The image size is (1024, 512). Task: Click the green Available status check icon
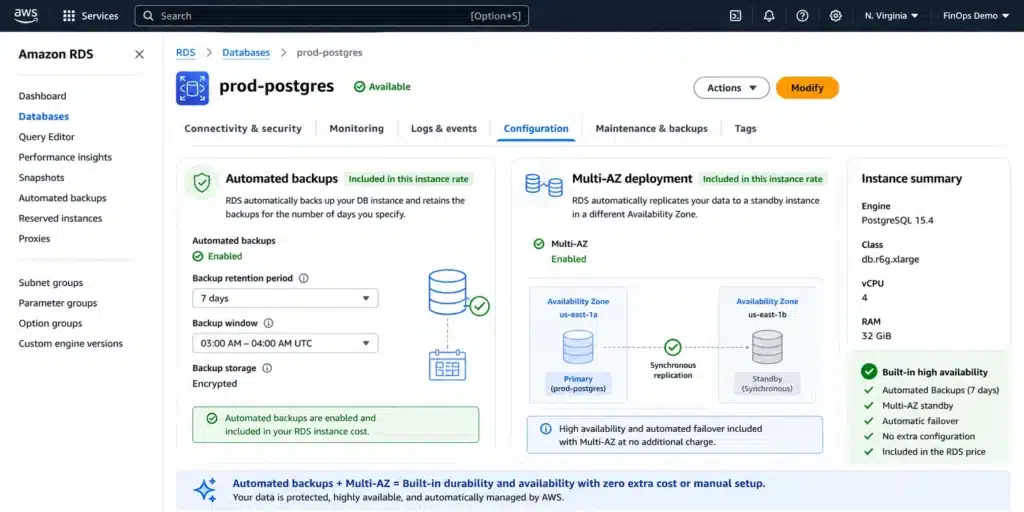(359, 86)
